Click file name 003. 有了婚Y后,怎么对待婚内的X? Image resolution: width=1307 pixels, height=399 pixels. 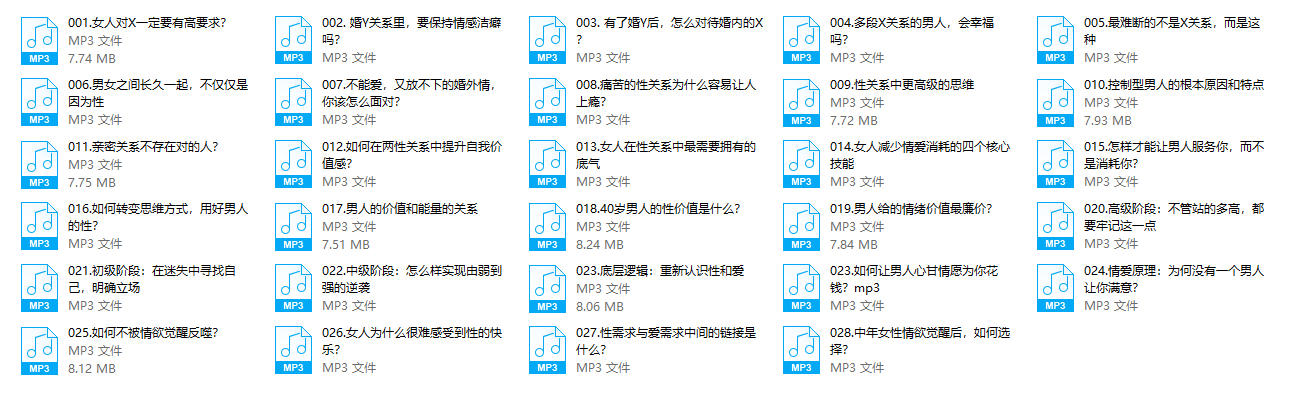(x=670, y=31)
